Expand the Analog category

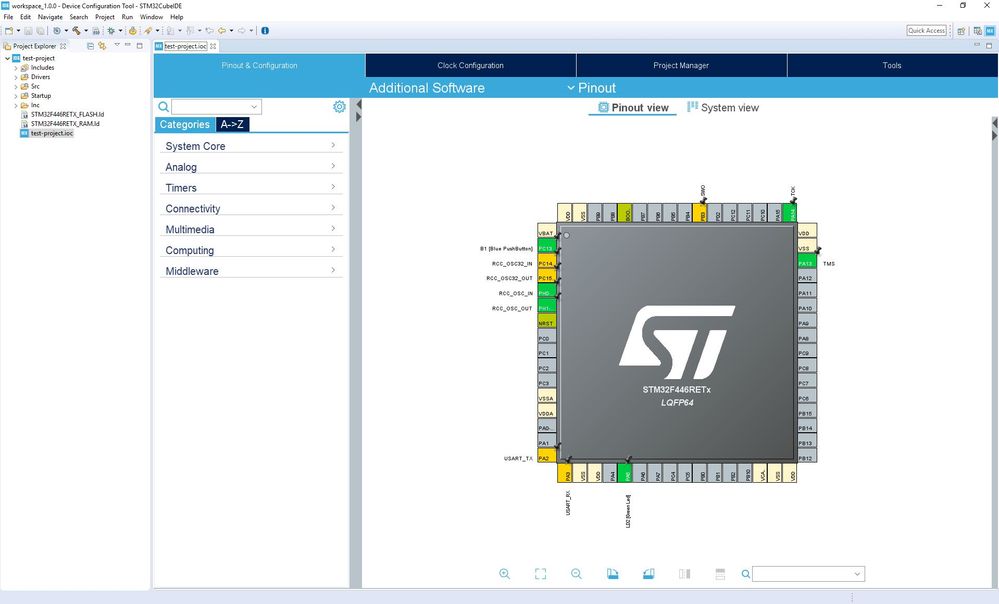coord(251,167)
